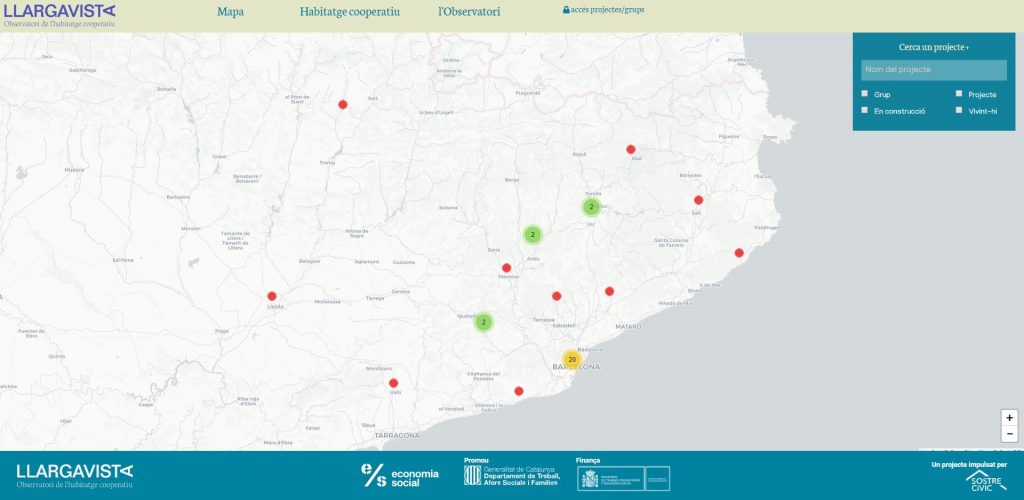
Task: Open the Mapa menu item
Action: [x=230, y=12]
